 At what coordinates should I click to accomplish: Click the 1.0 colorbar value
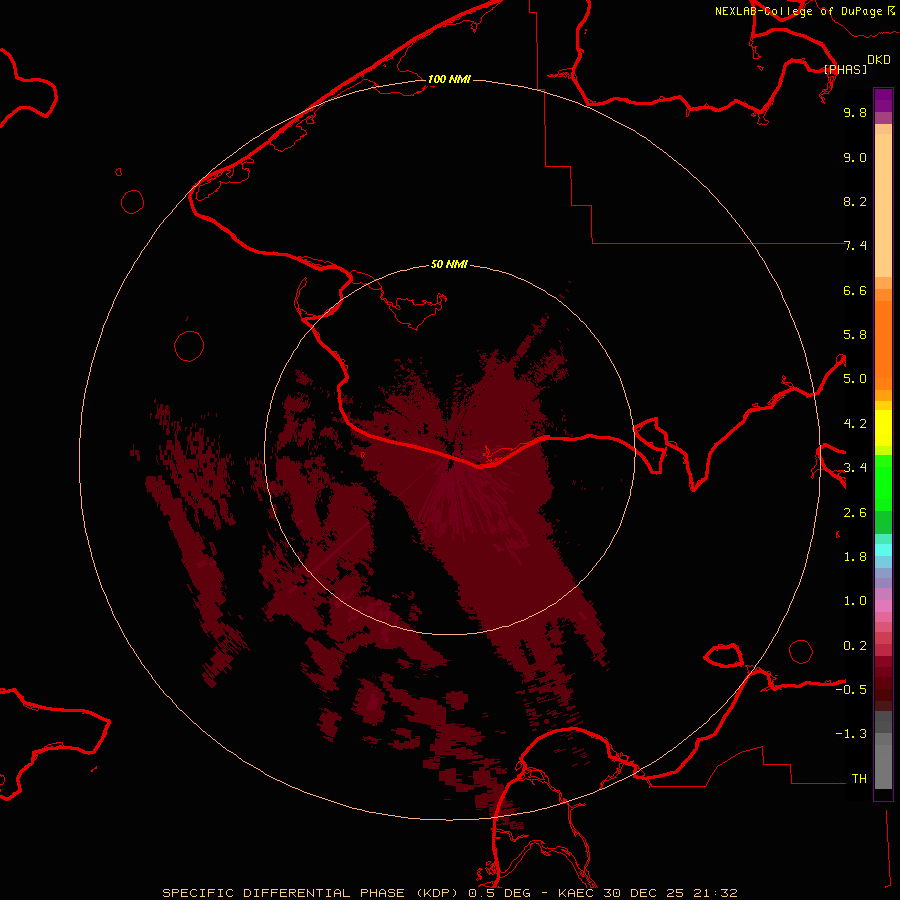pos(855,601)
